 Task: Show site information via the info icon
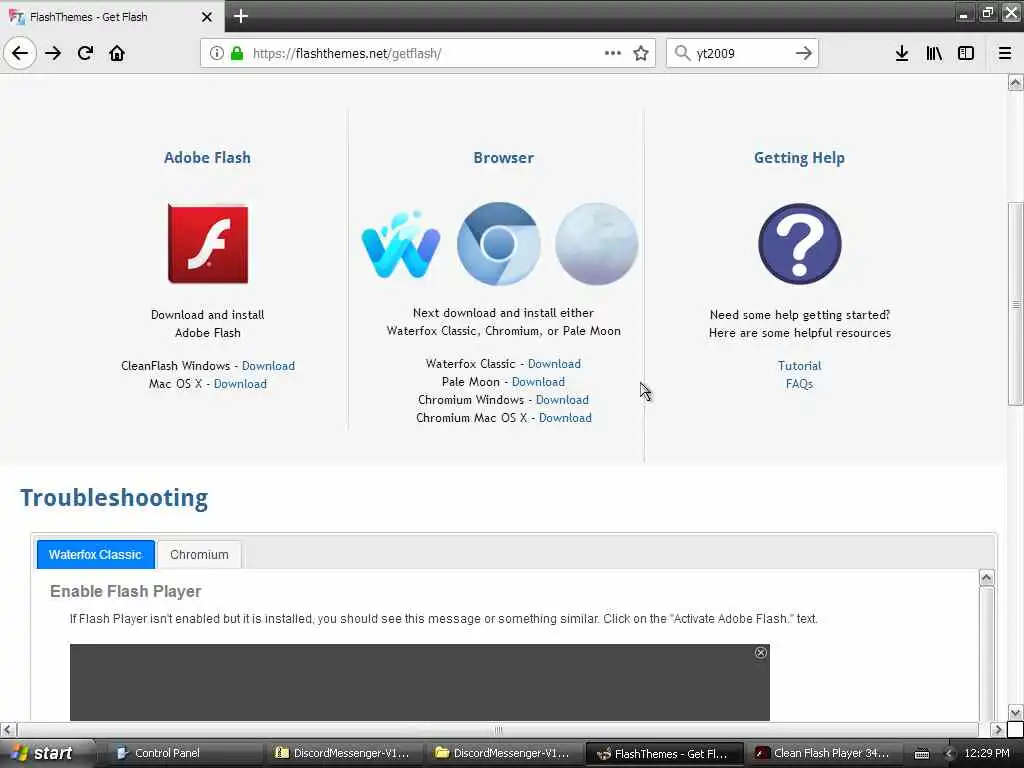[217, 53]
